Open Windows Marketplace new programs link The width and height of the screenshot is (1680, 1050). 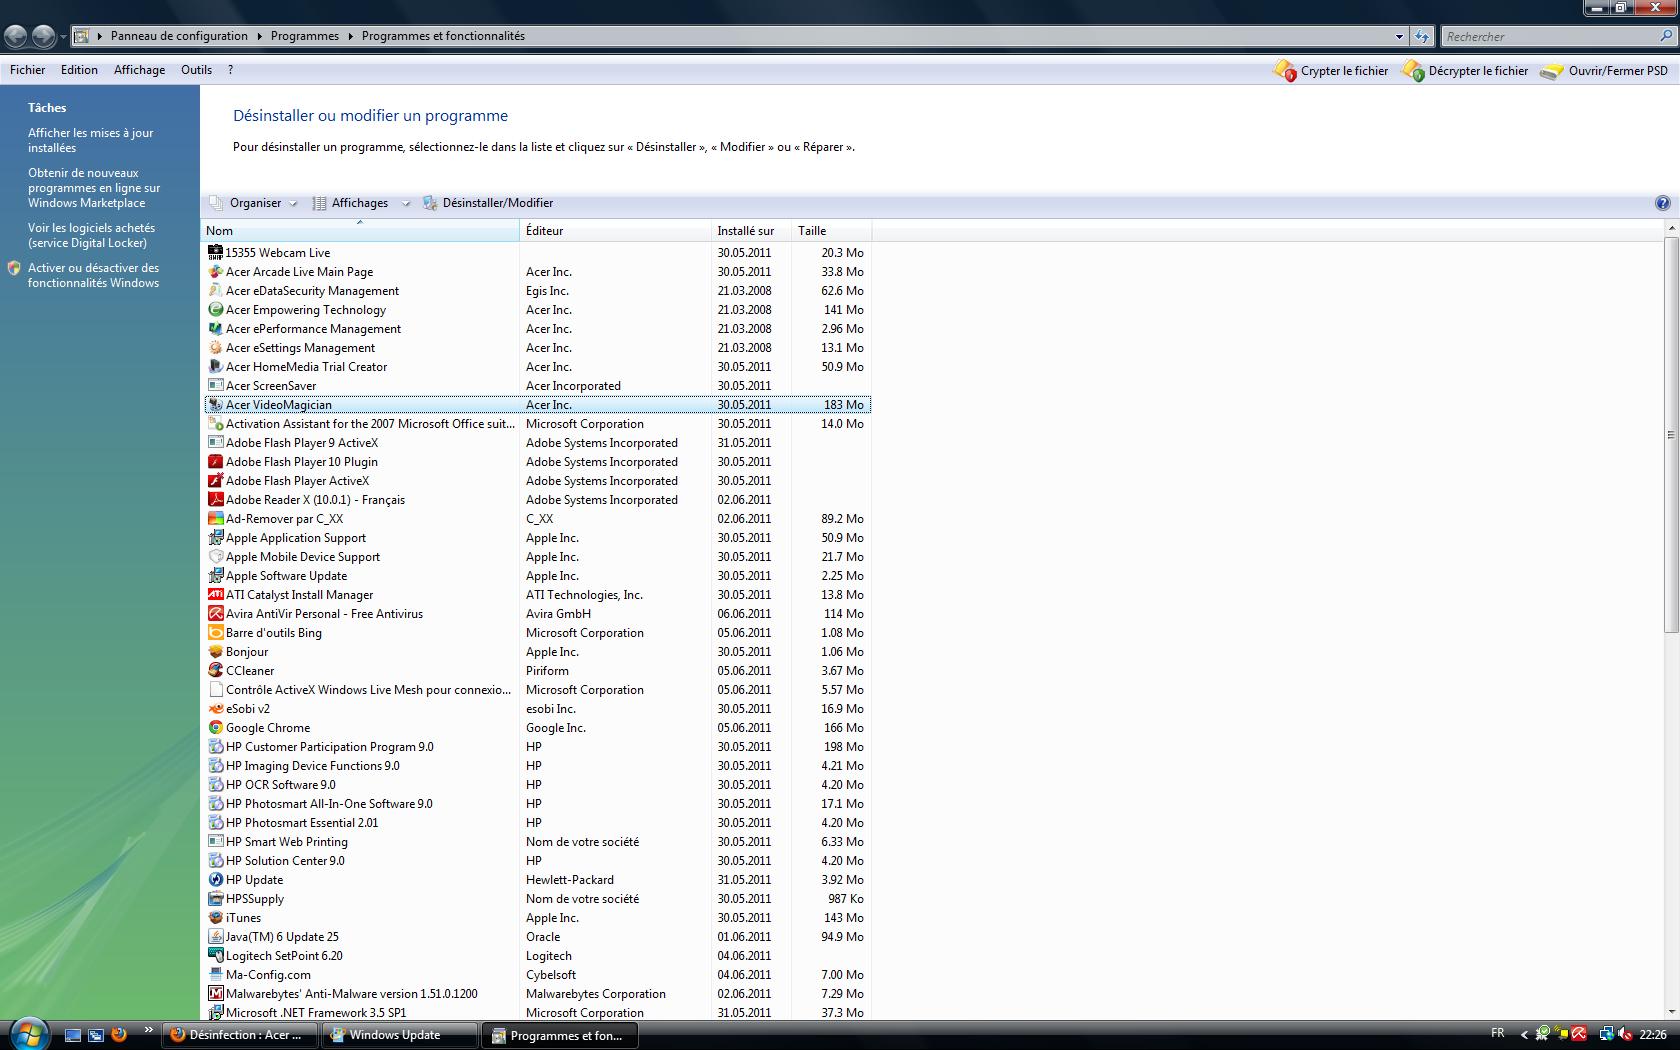(94, 188)
